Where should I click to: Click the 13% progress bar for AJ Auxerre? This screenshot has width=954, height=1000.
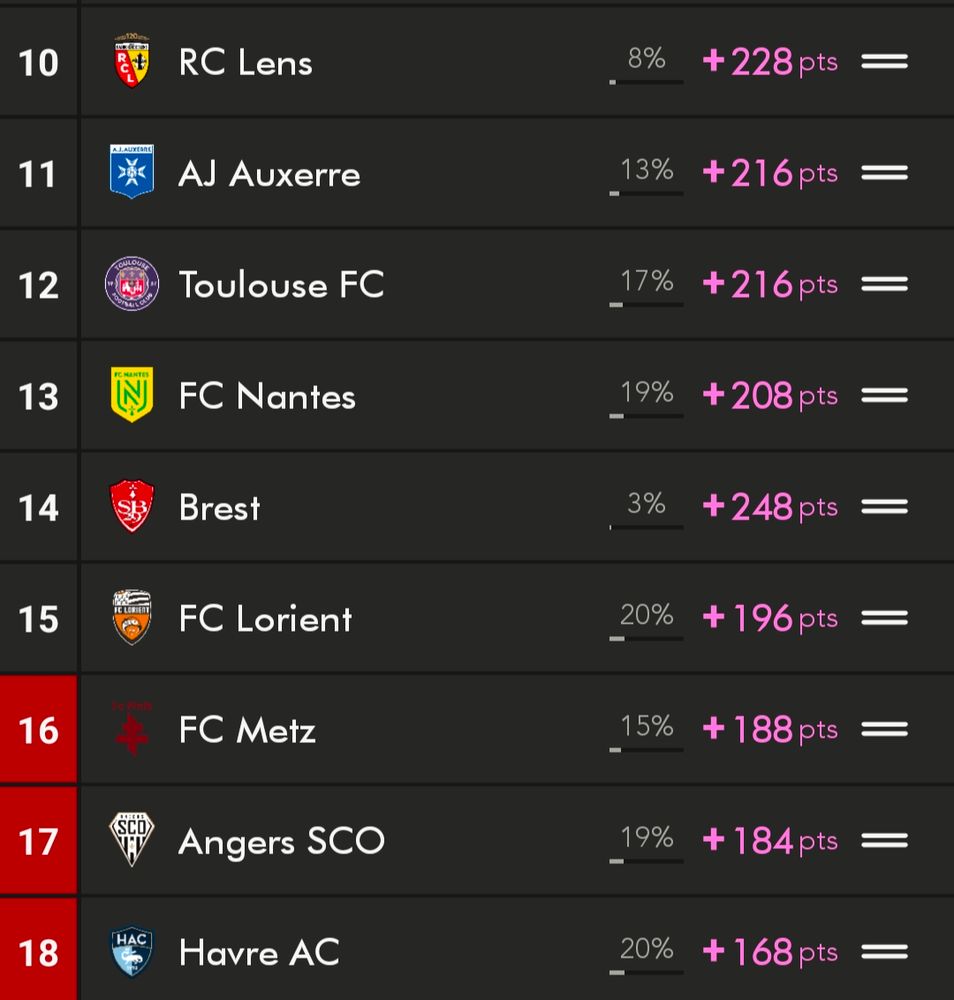click(x=646, y=193)
